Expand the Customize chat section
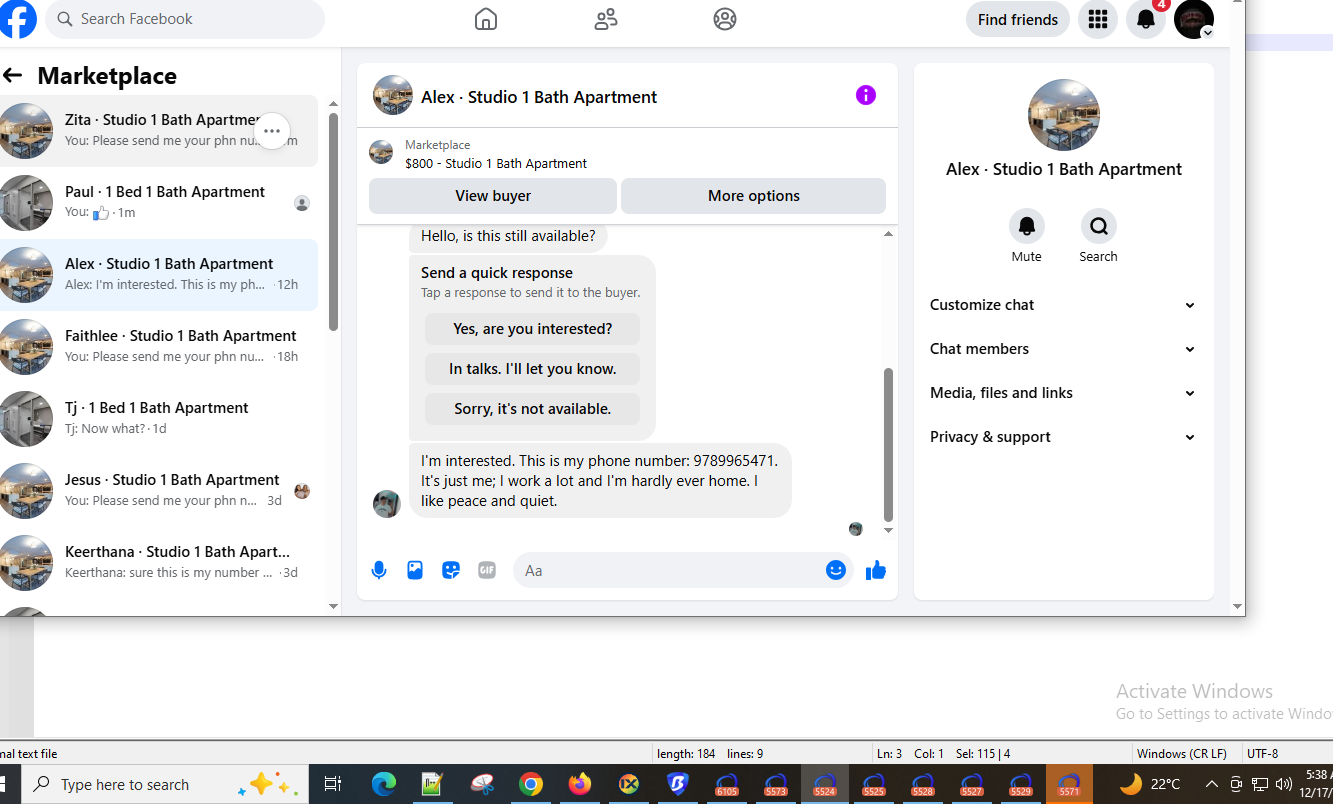This screenshot has width=1333, height=804. tap(1063, 305)
